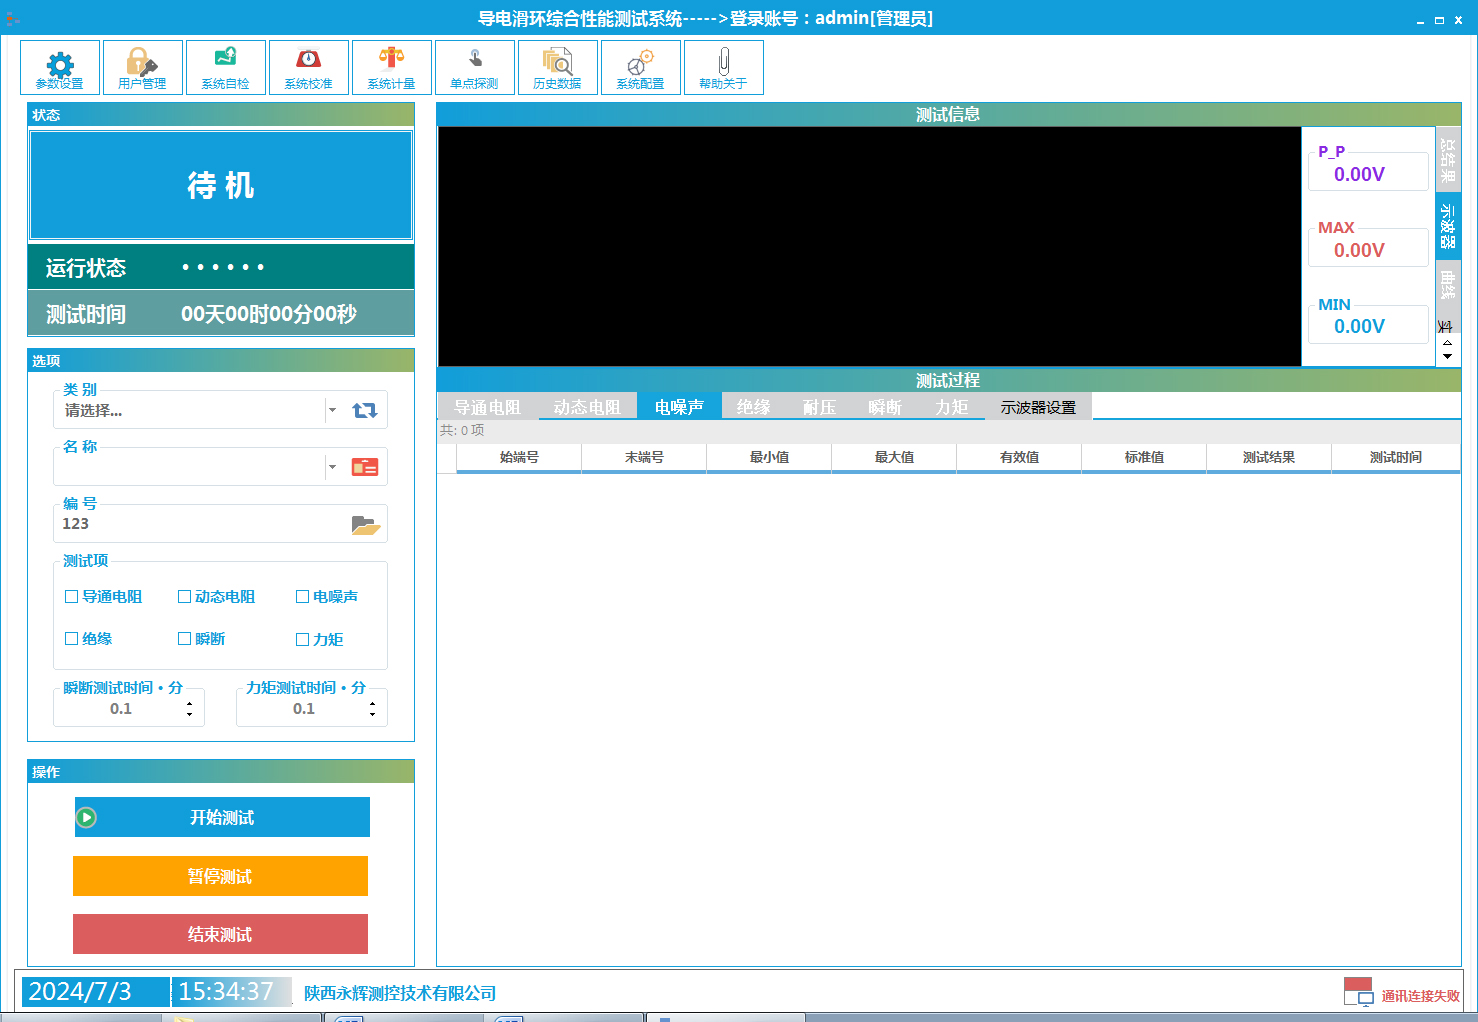Click the red ID card icon beside 名称
Image resolution: width=1478 pixels, height=1022 pixels.
point(364,466)
